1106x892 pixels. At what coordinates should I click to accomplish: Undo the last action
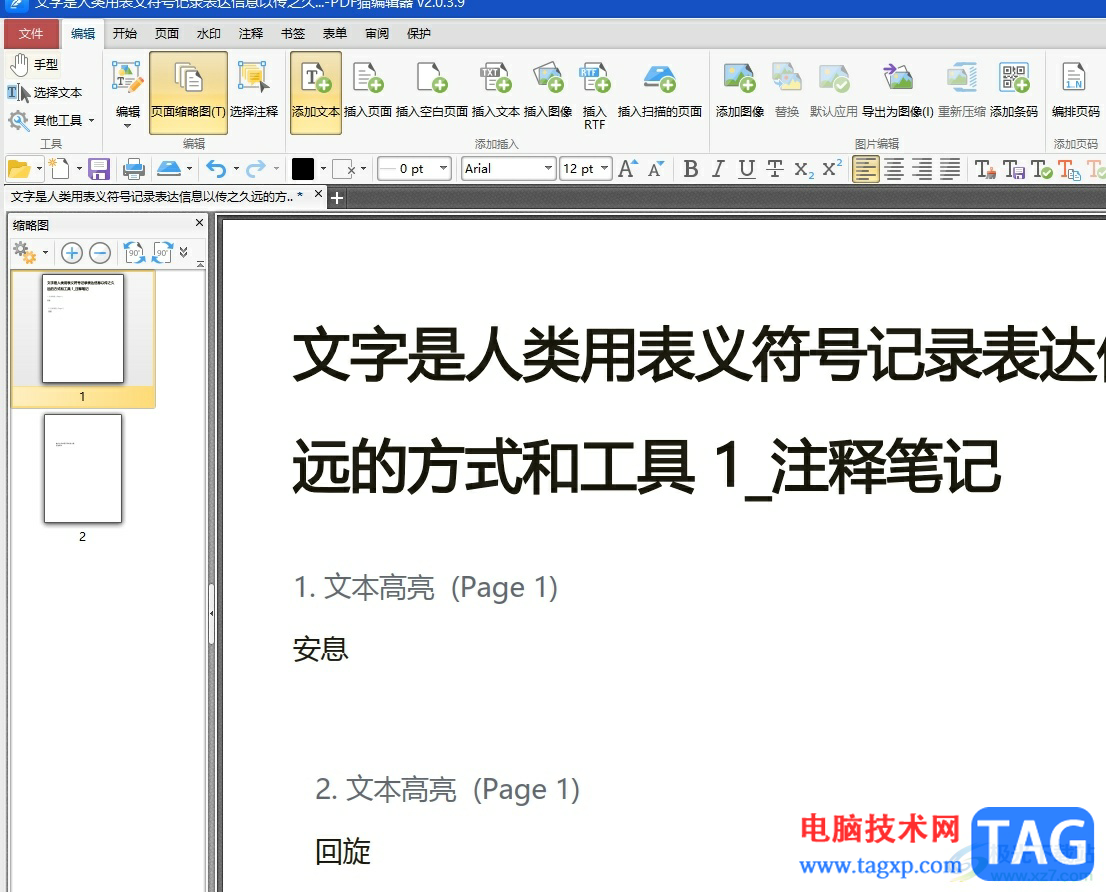click(x=217, y=169)
